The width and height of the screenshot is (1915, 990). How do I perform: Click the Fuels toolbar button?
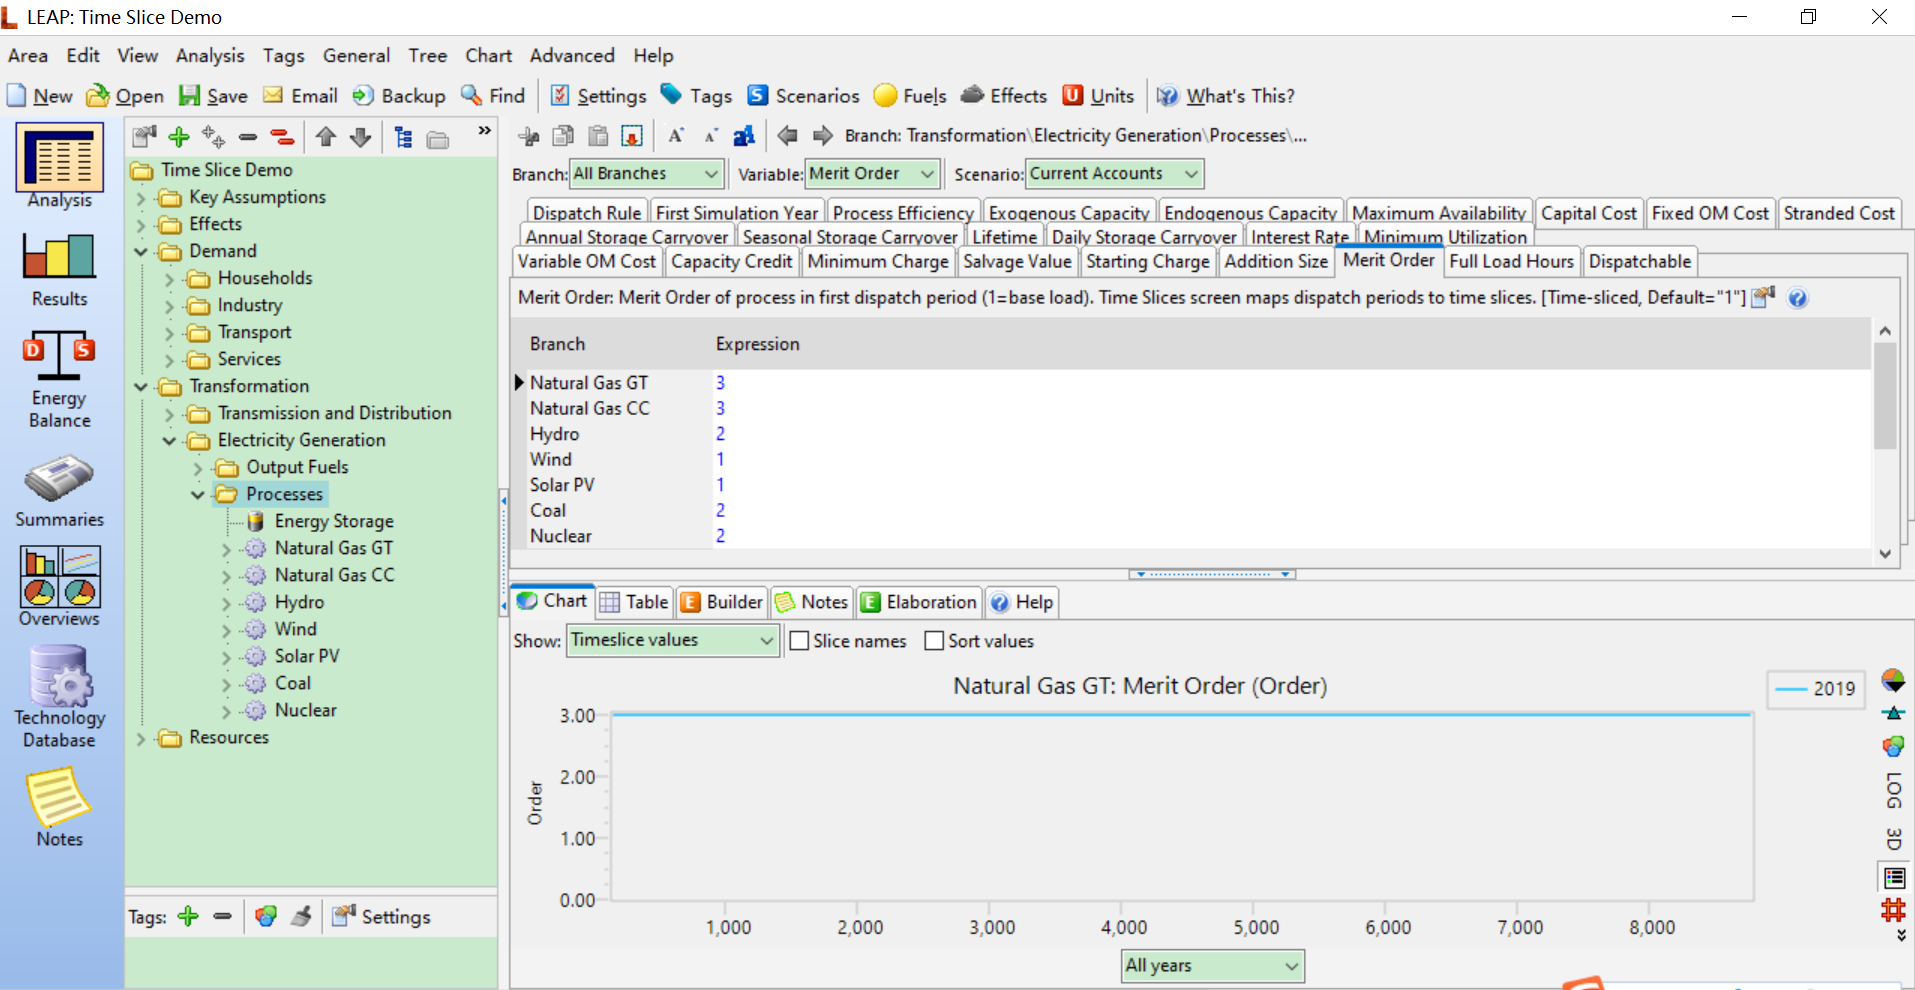[910, 96]
